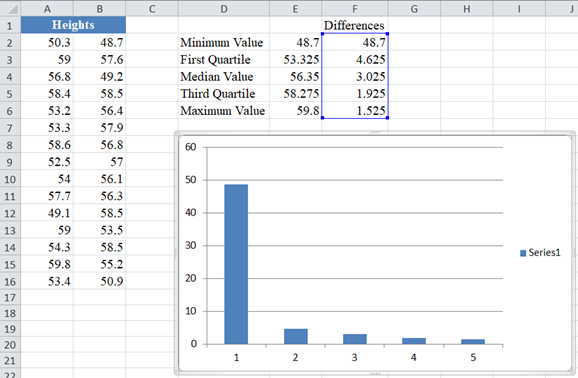578x378 pixels.
Task: Select cell B13 with value 53.5
Action: pyautogui.click(x=100, y=230)
